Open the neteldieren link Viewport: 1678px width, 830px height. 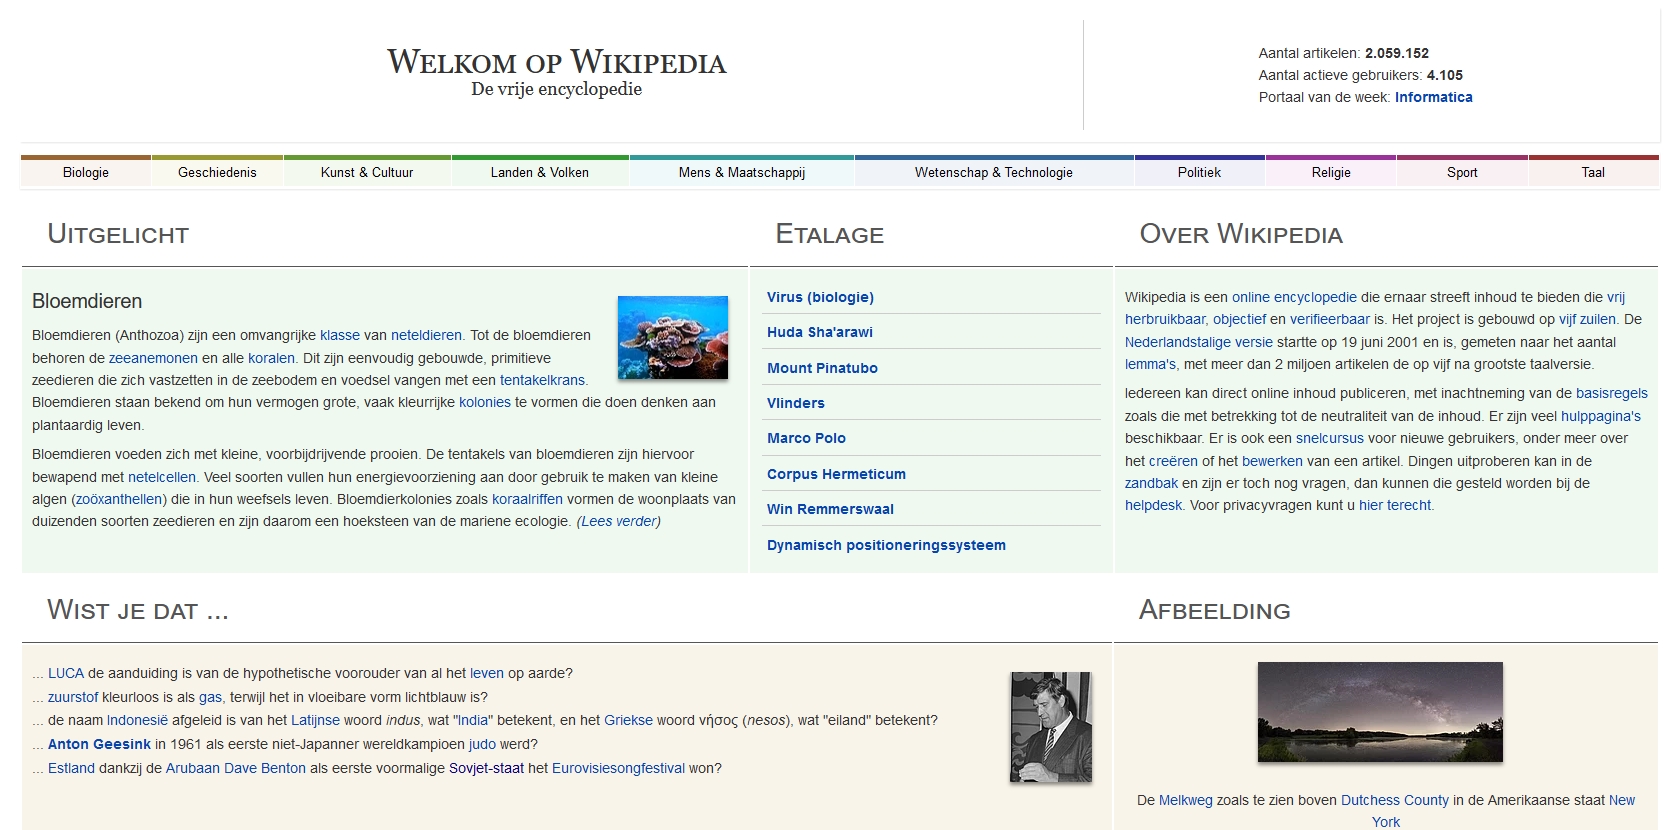click(x=426, y=335)
